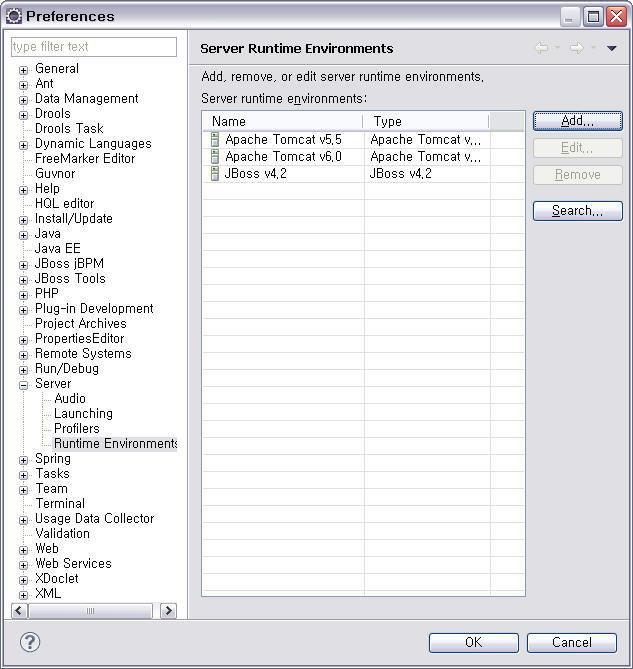This screenshot has height=669, width=633.
Task: Select XDoclet tree item
Action: [x=57, y=579]
